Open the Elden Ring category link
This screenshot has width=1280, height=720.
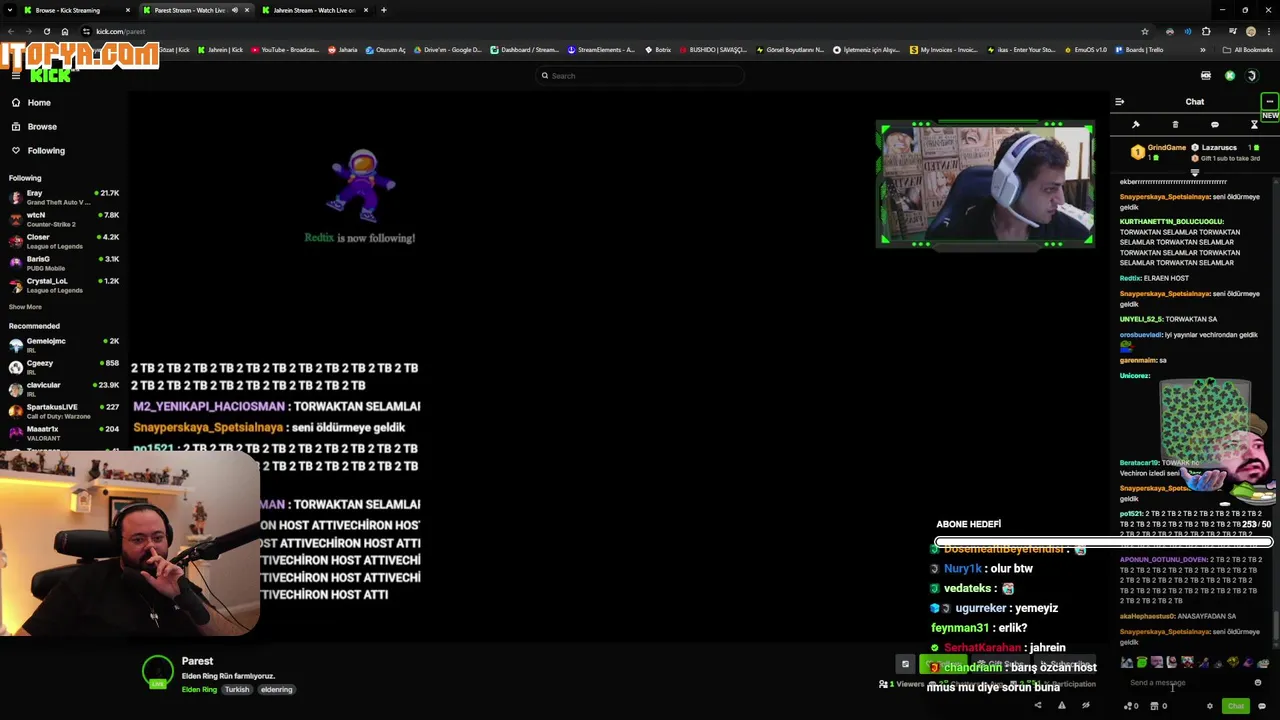199,689
